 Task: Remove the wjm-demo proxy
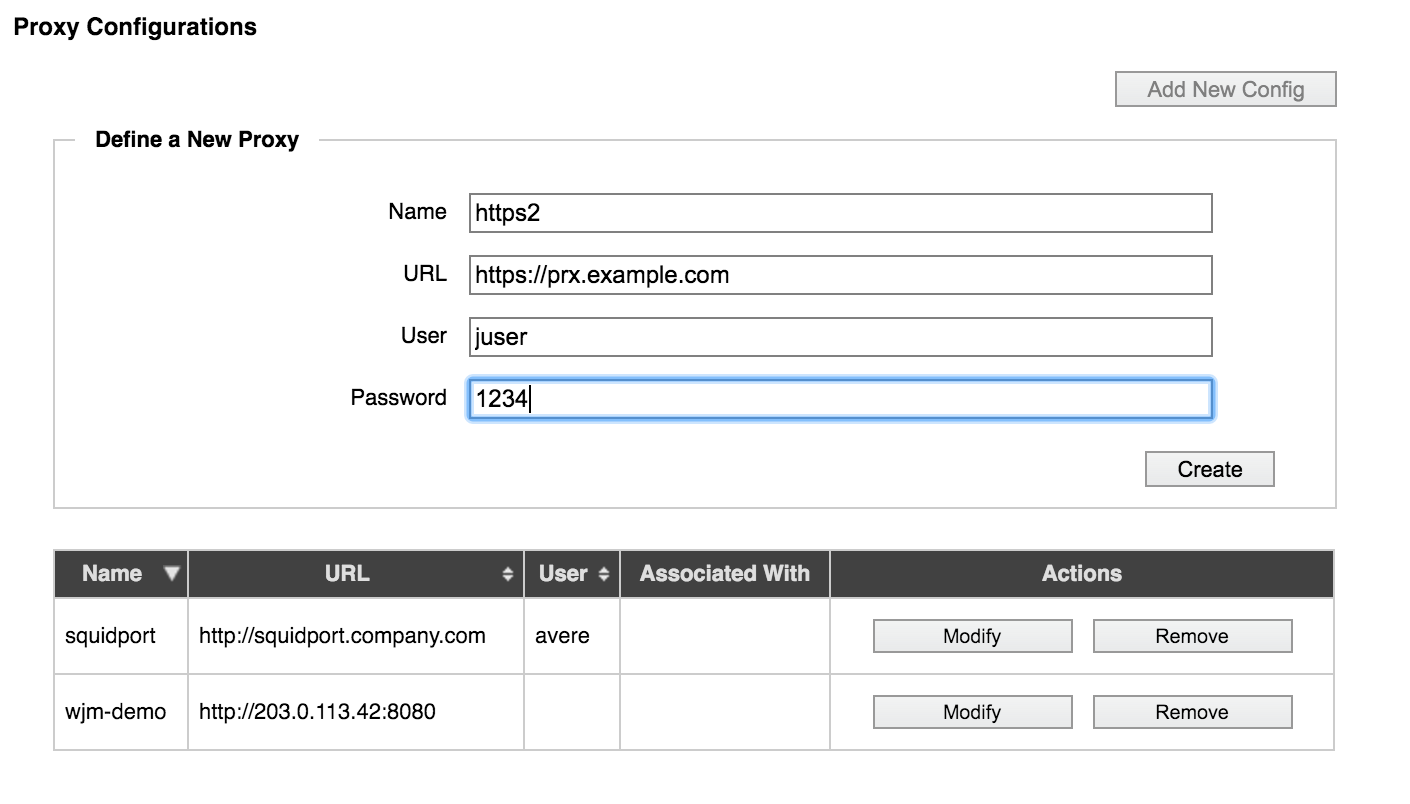click(x=1192, y=712)
